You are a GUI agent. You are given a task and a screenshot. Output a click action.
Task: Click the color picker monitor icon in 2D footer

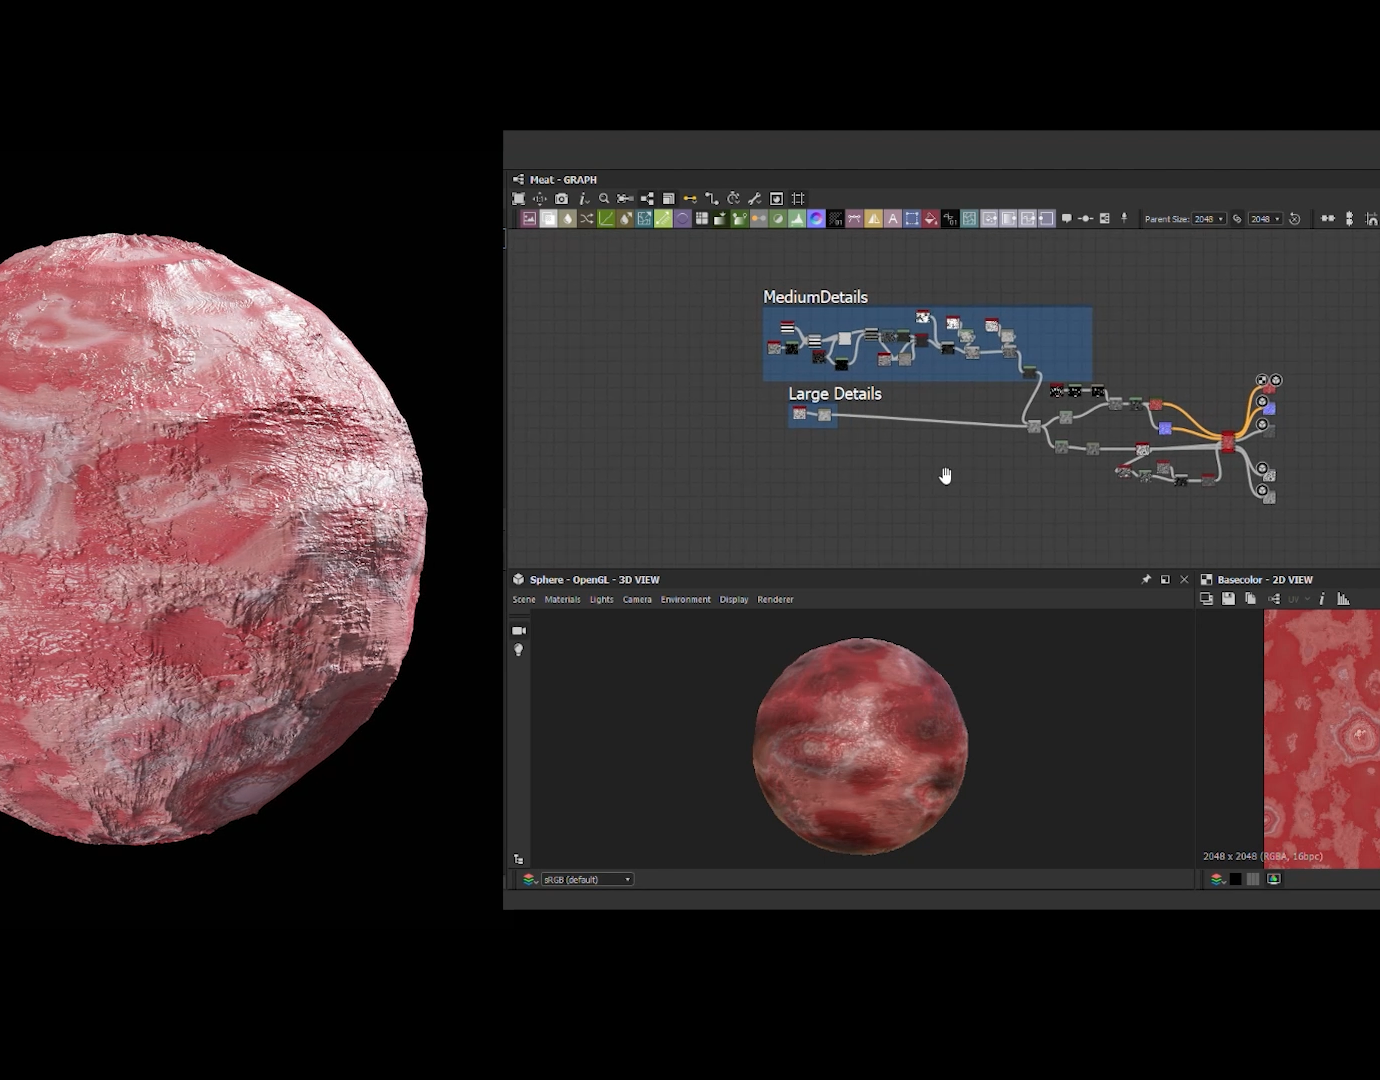pos(1274,879)
